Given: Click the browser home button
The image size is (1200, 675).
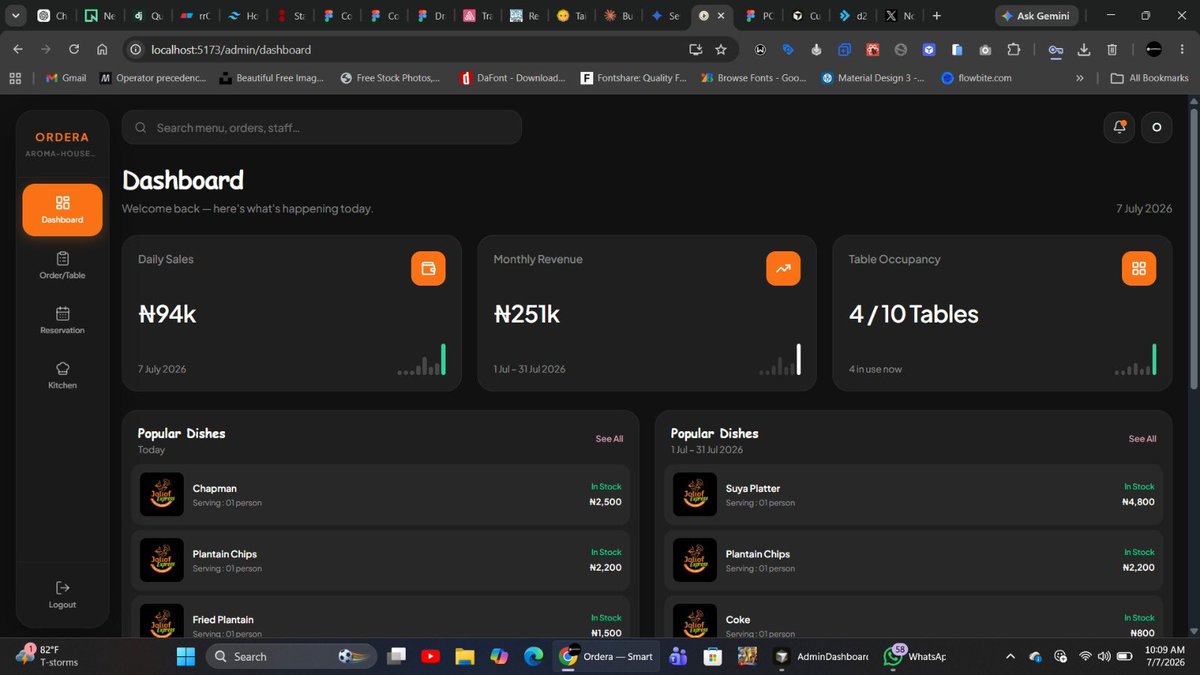Looking at the screenshot, I should tap(102, 49).
